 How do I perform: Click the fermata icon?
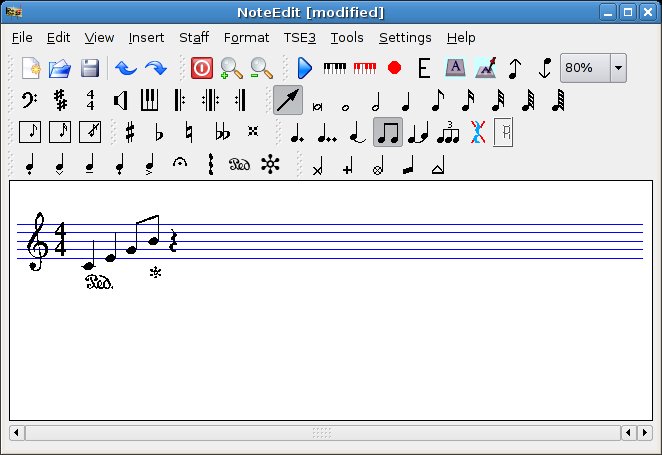180,165
